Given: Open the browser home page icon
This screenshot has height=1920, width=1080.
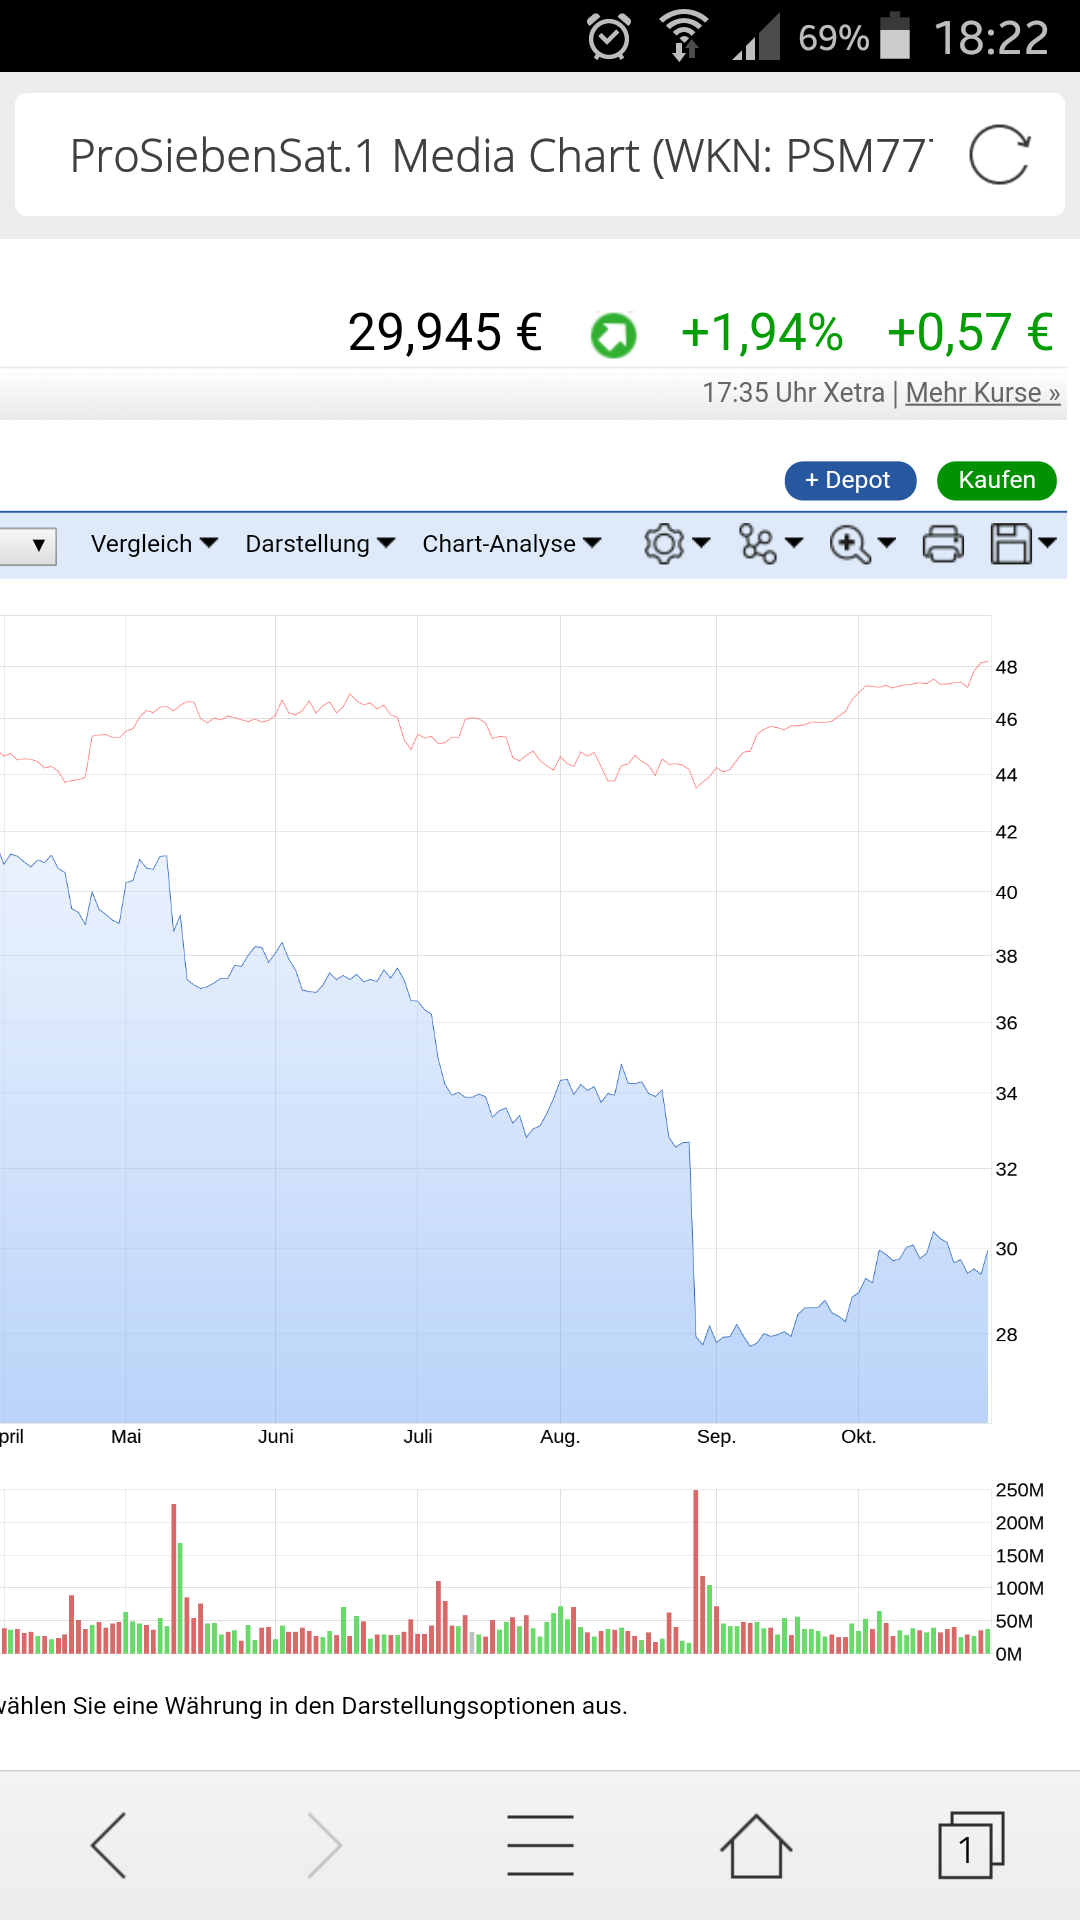Looking at the screenshot, I should 756,1845.
